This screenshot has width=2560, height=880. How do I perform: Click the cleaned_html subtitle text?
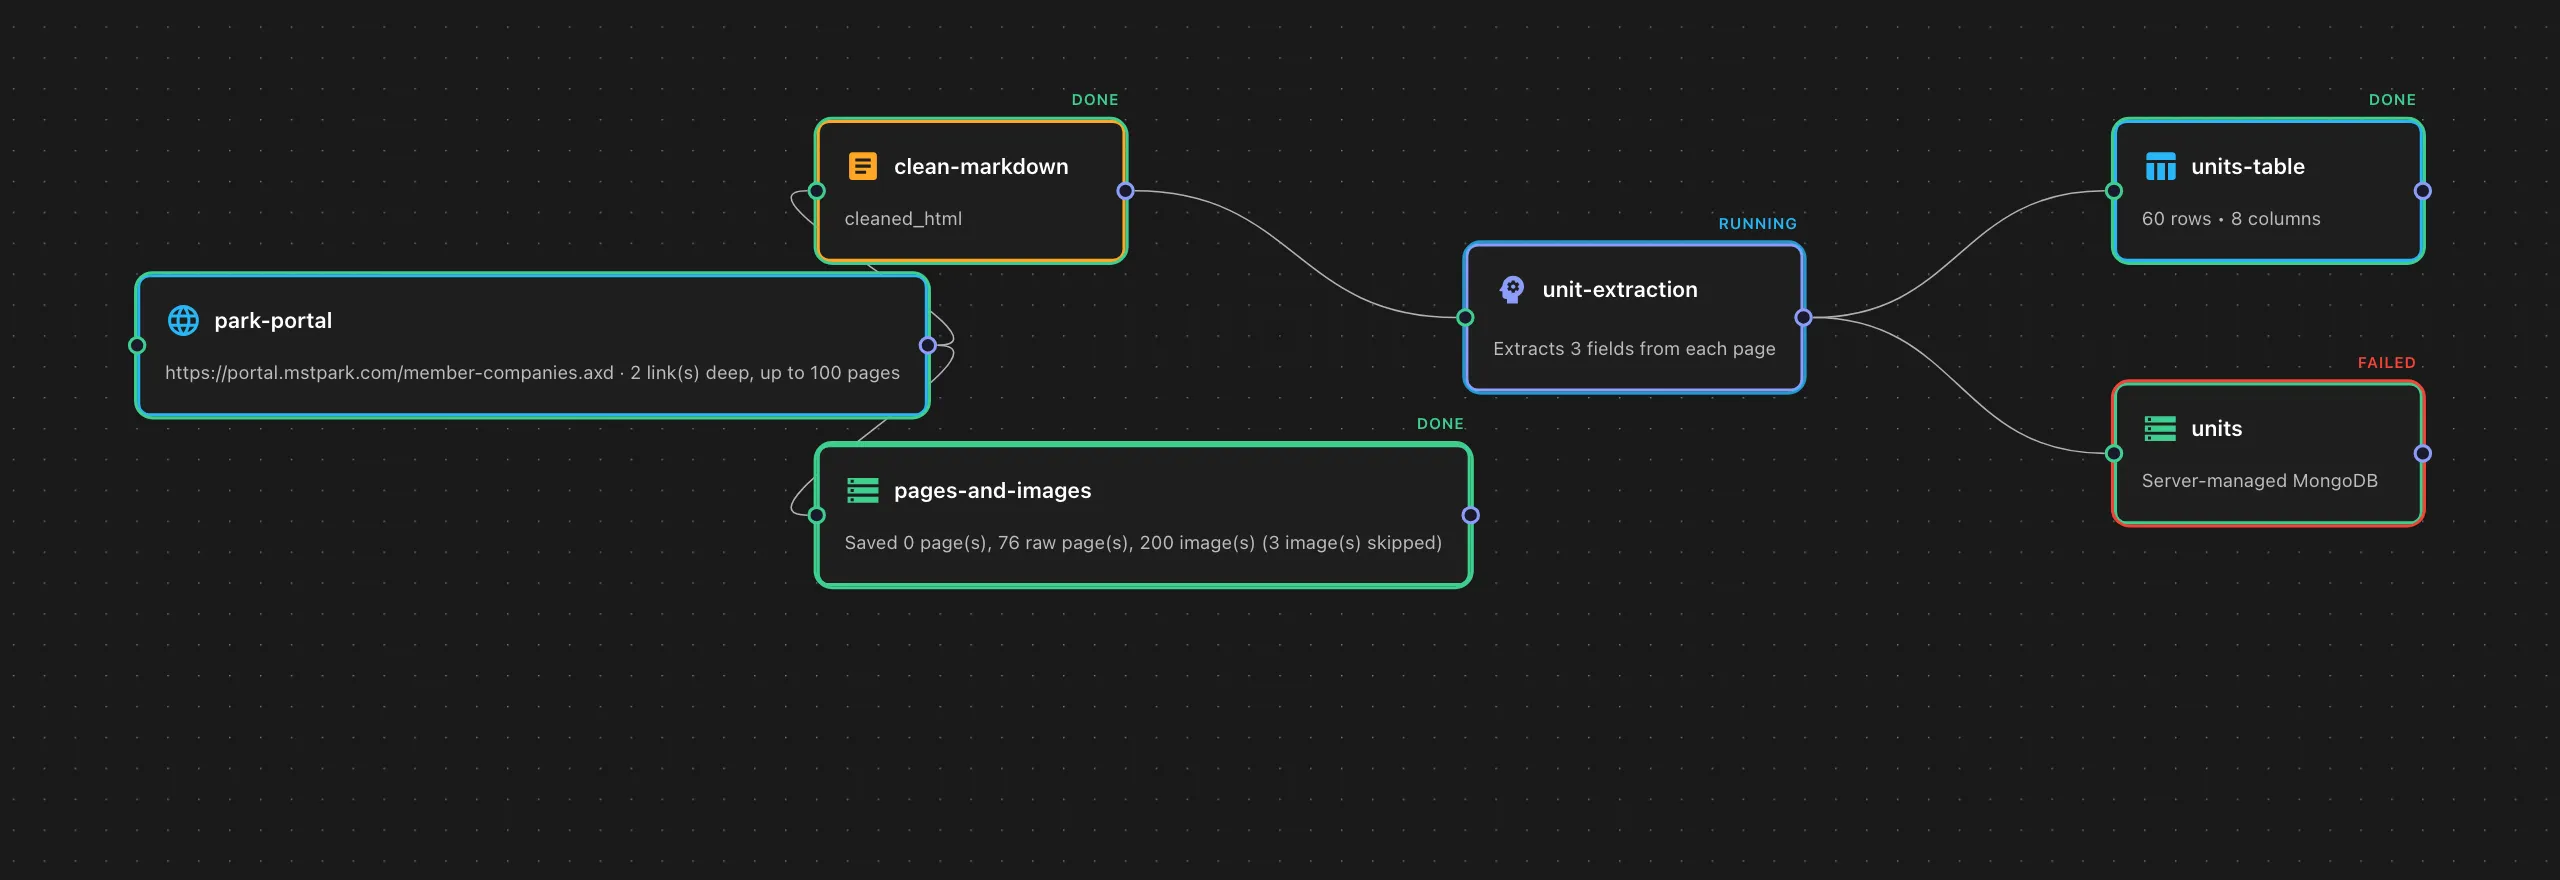[903, 219]
